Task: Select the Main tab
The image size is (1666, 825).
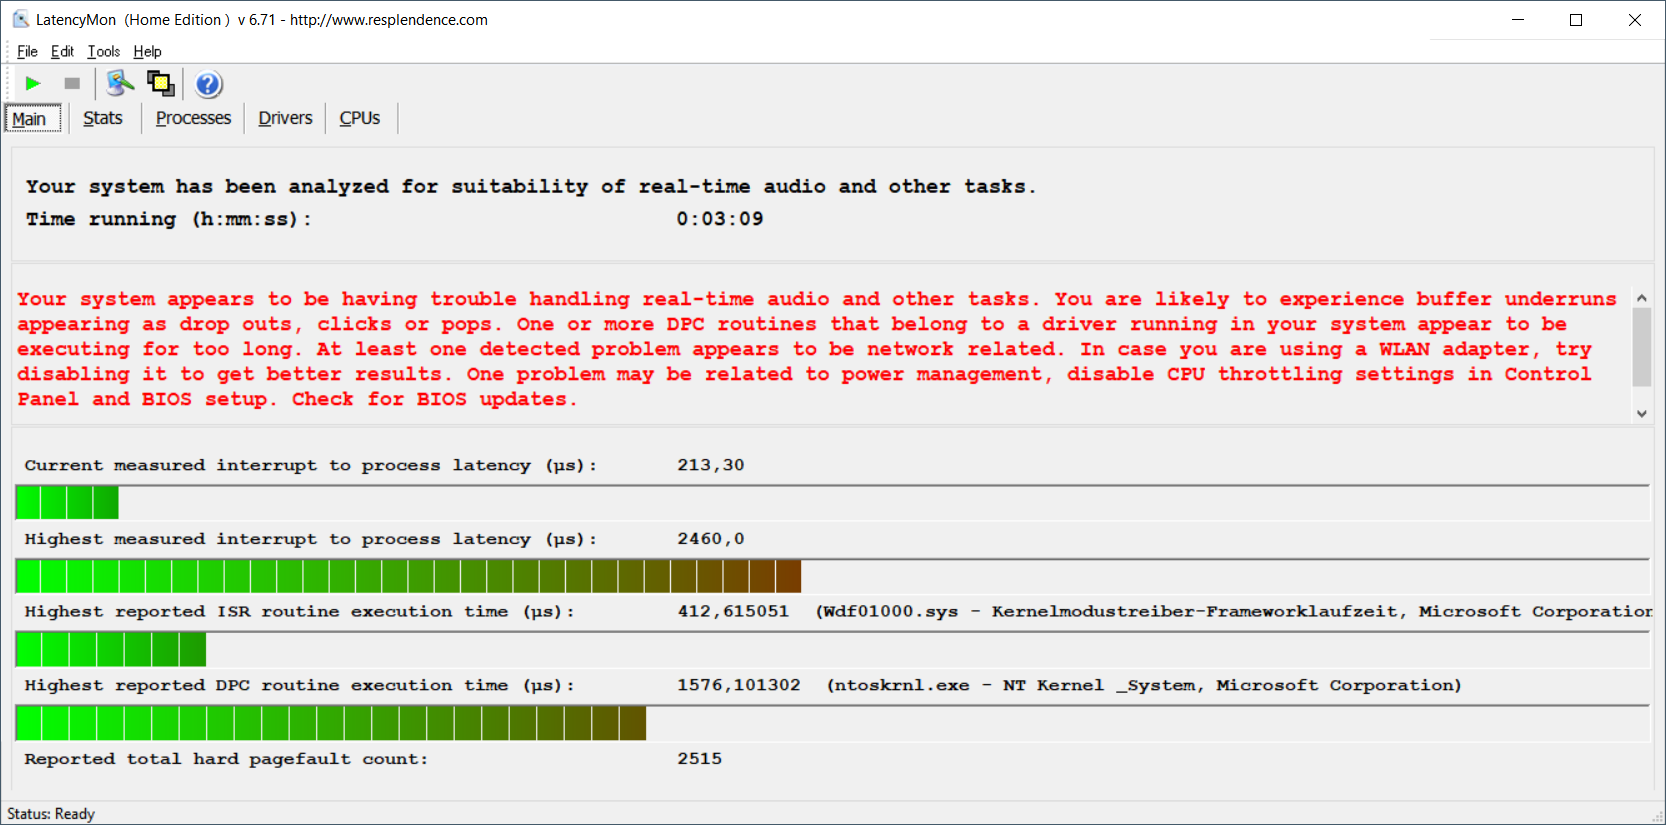Action: [30, 119]
